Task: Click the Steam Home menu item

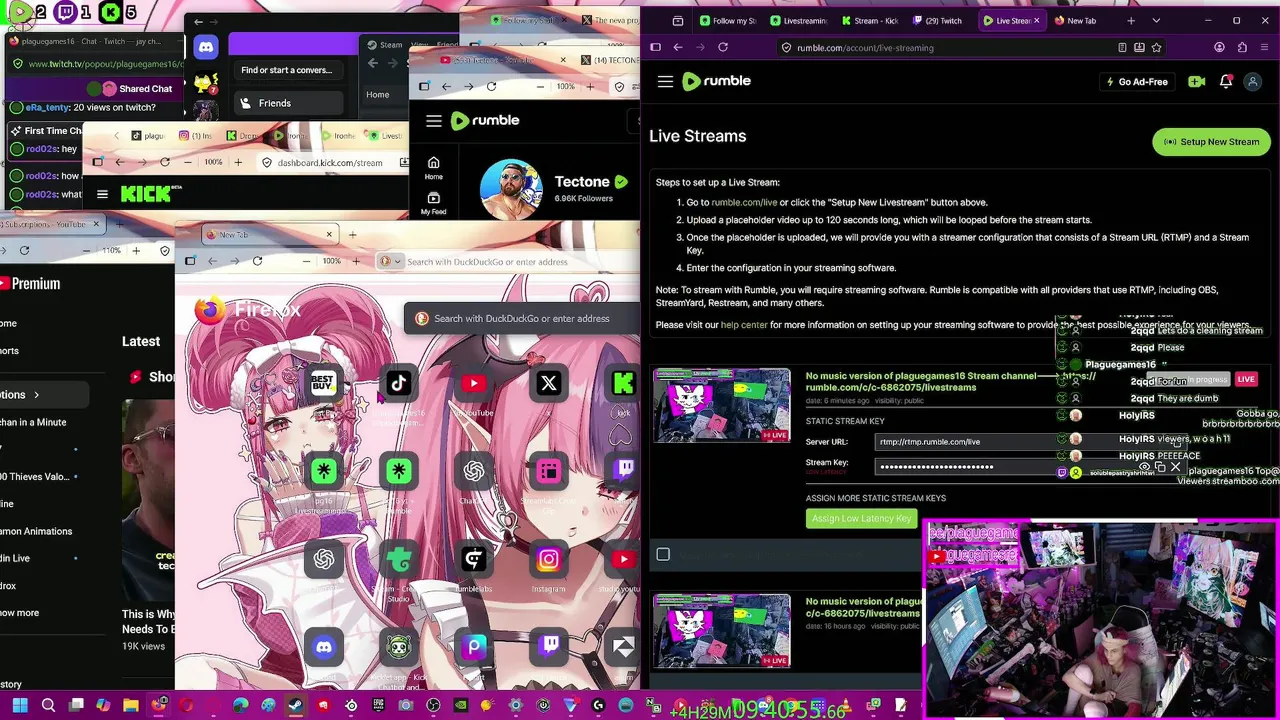Action: 377,95
